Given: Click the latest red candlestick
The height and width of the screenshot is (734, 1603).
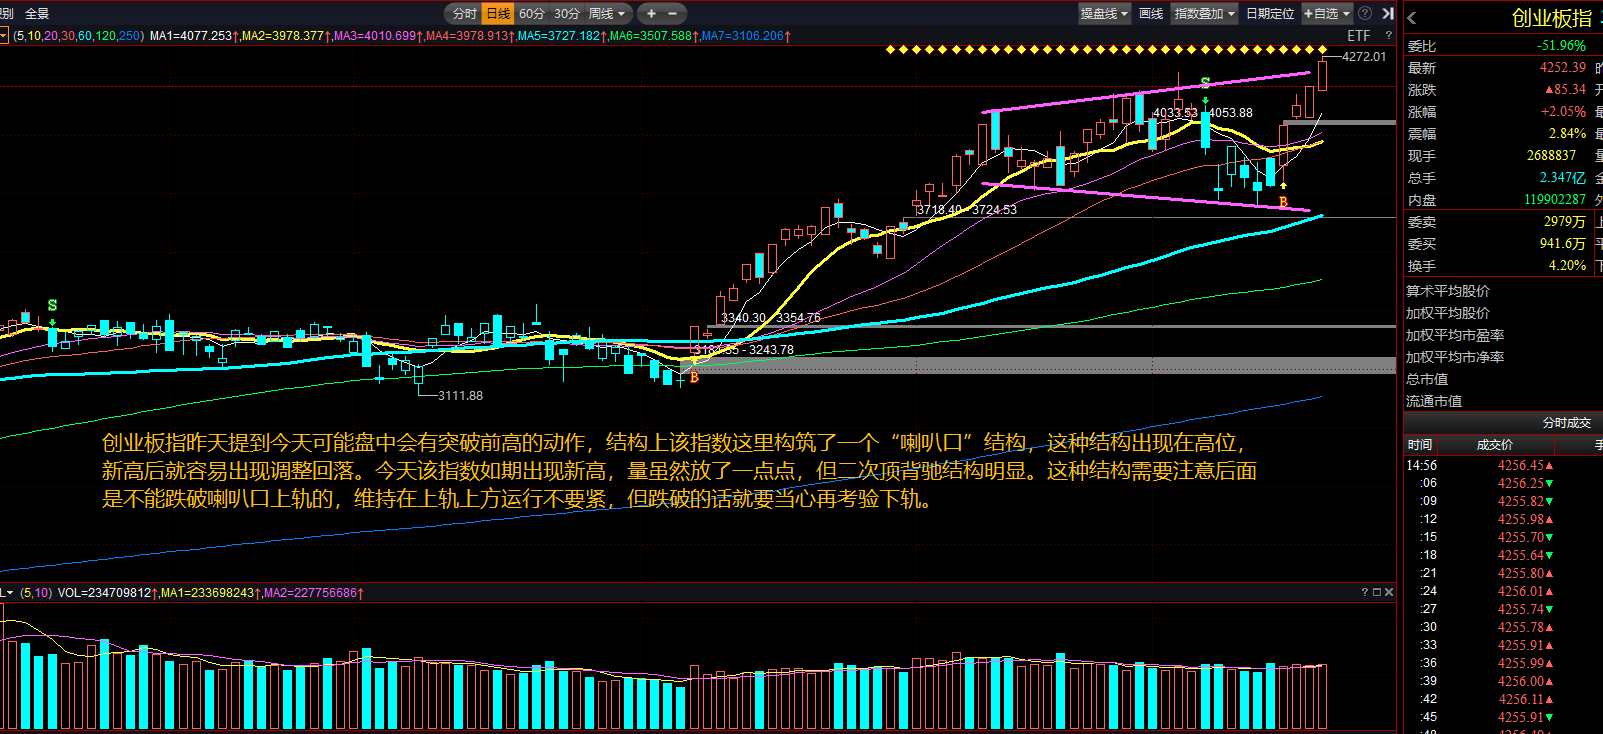Looking at the screenshot, I should (1323, 76).
